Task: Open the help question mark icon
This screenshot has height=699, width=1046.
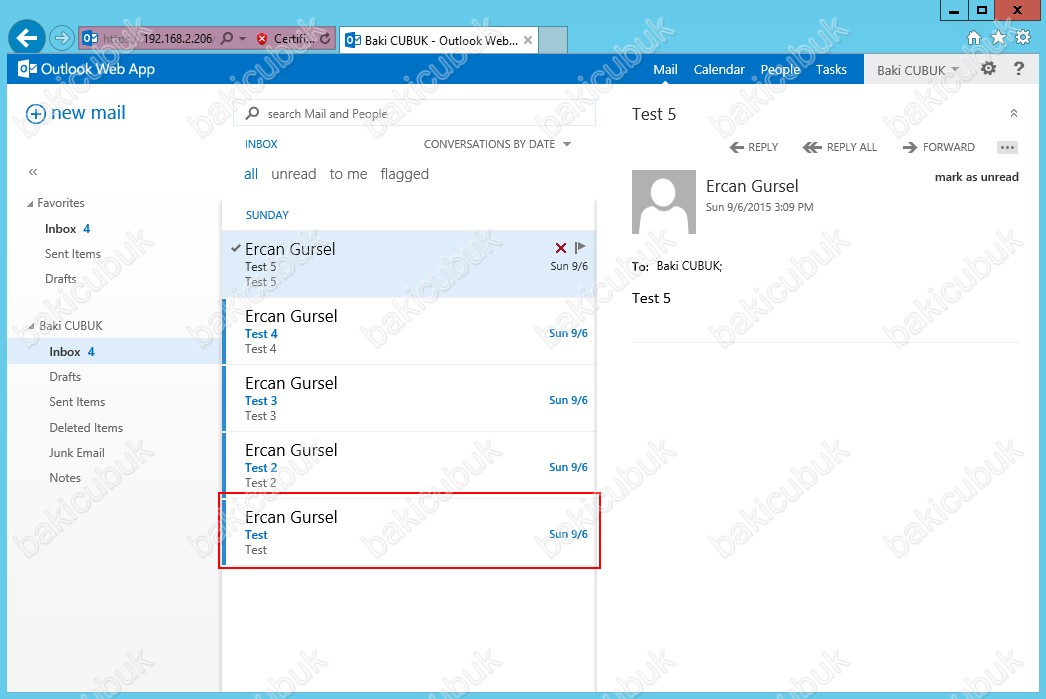Action: click(x=1019, y=69)
